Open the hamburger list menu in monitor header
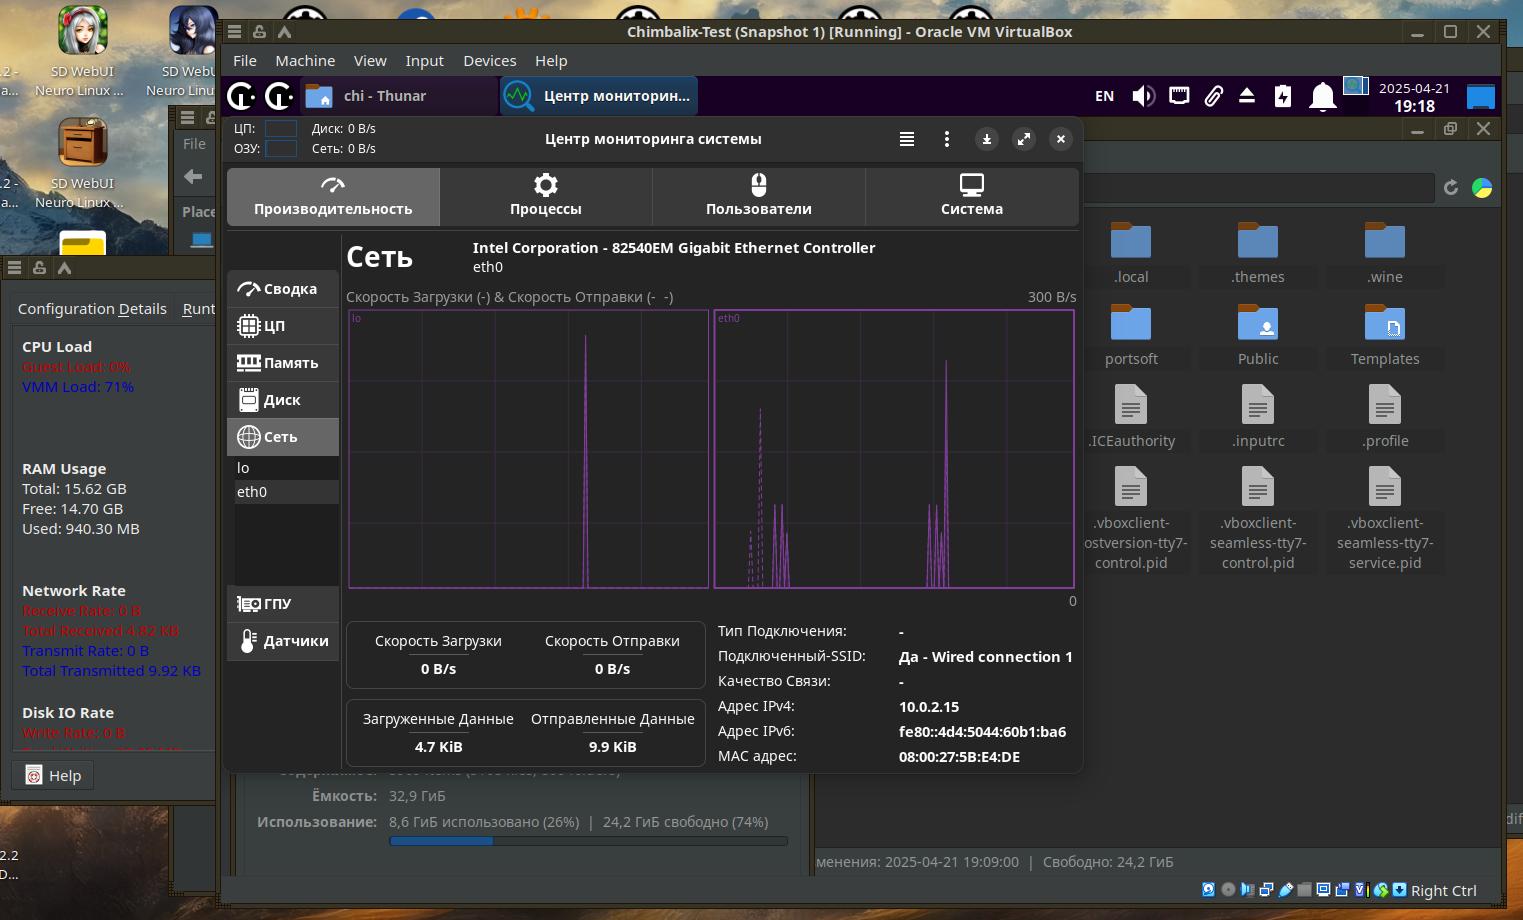1523x920 pixels. click(x=907, y=140)
